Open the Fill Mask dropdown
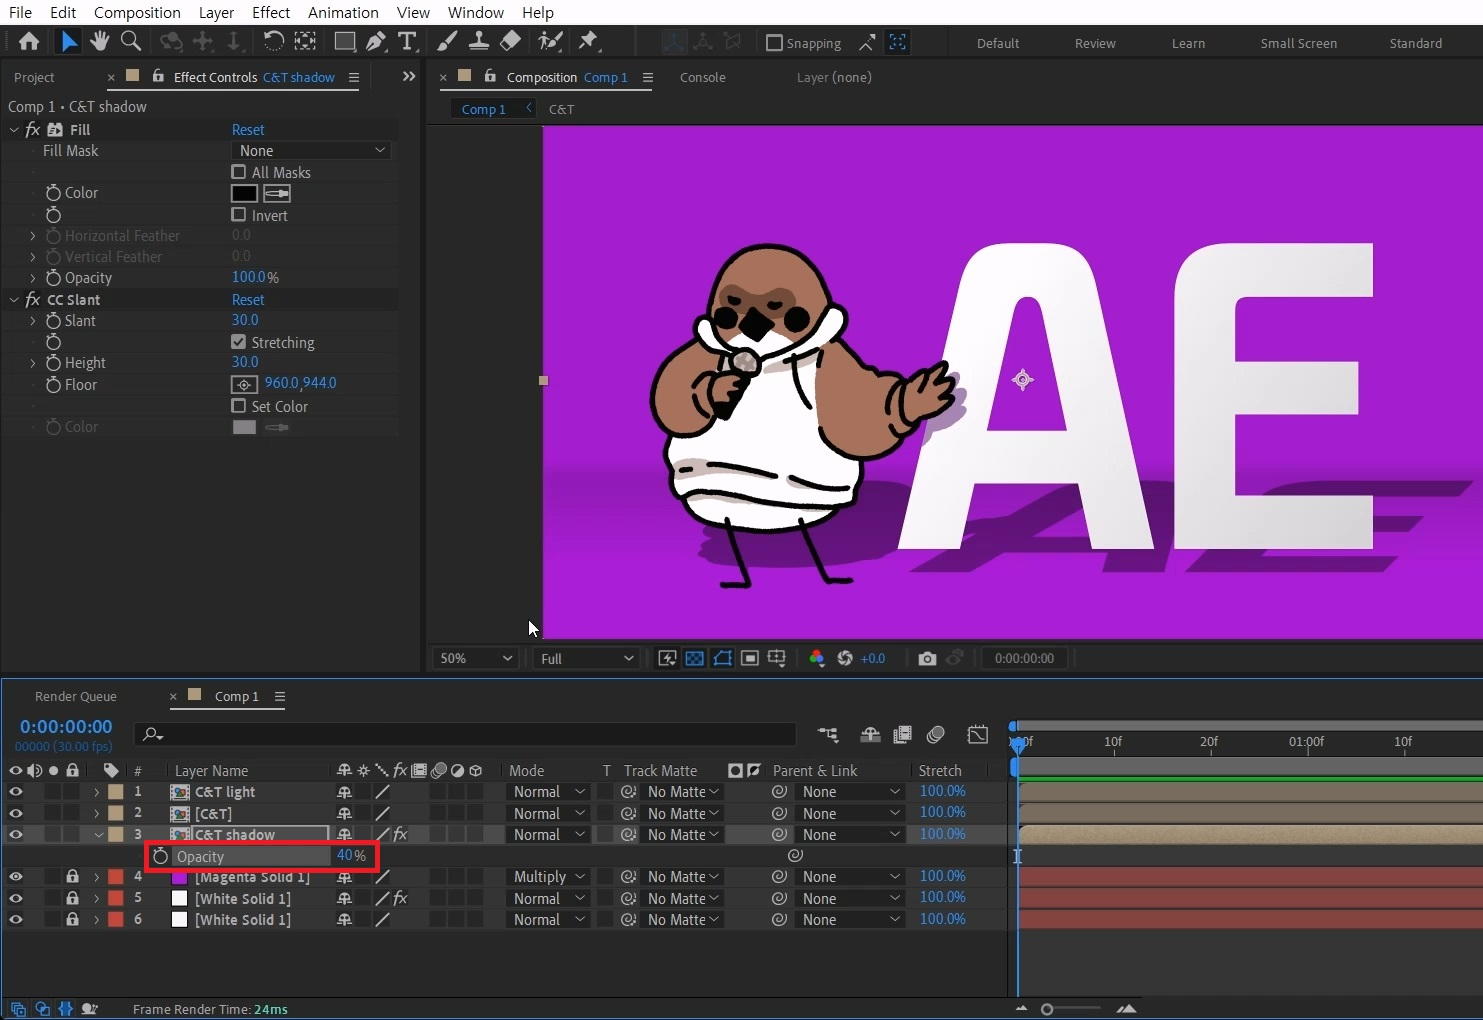1483x1020 pixels. point(312,151)
